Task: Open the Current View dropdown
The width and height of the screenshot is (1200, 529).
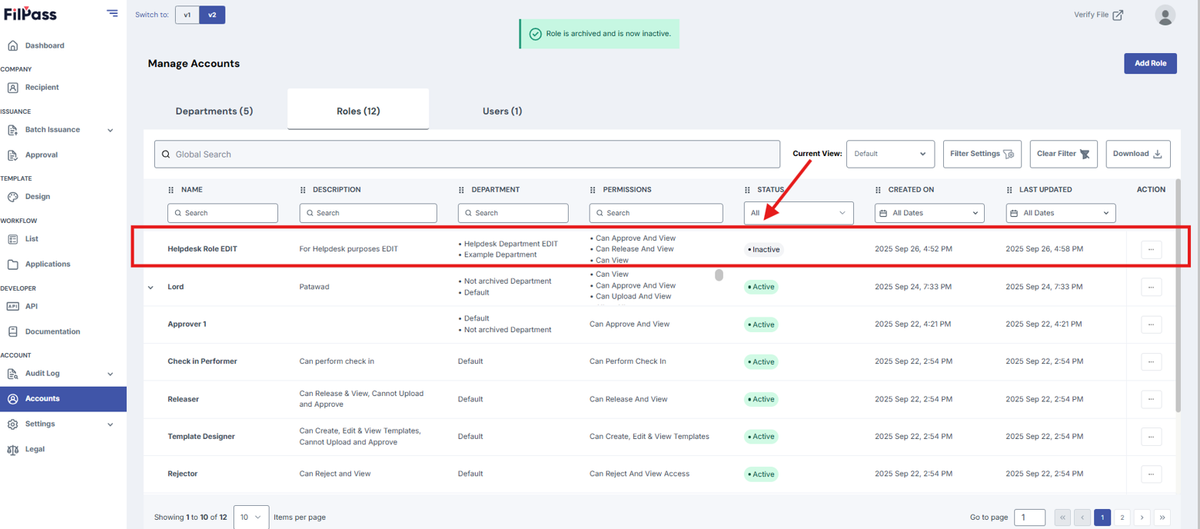Action: tap(890, 154)
